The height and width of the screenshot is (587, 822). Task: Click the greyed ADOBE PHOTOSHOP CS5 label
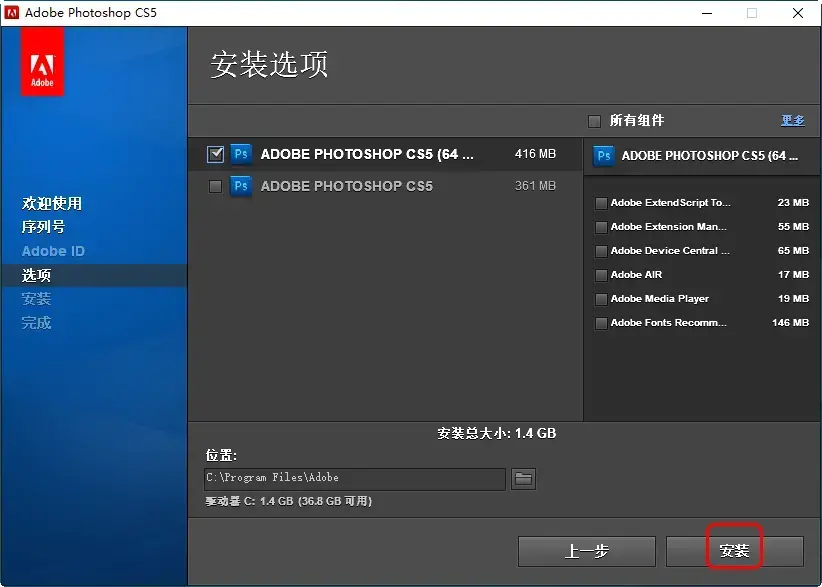[347, 186]
